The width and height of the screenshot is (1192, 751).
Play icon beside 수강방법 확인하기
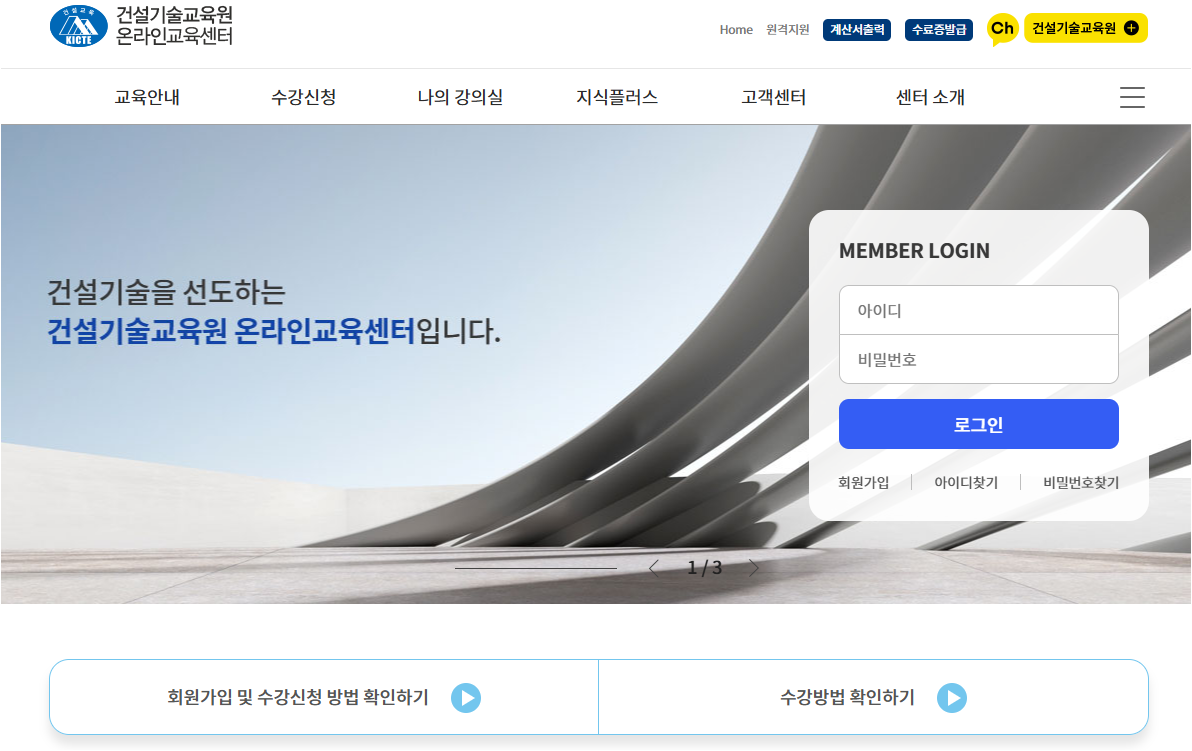952,698
